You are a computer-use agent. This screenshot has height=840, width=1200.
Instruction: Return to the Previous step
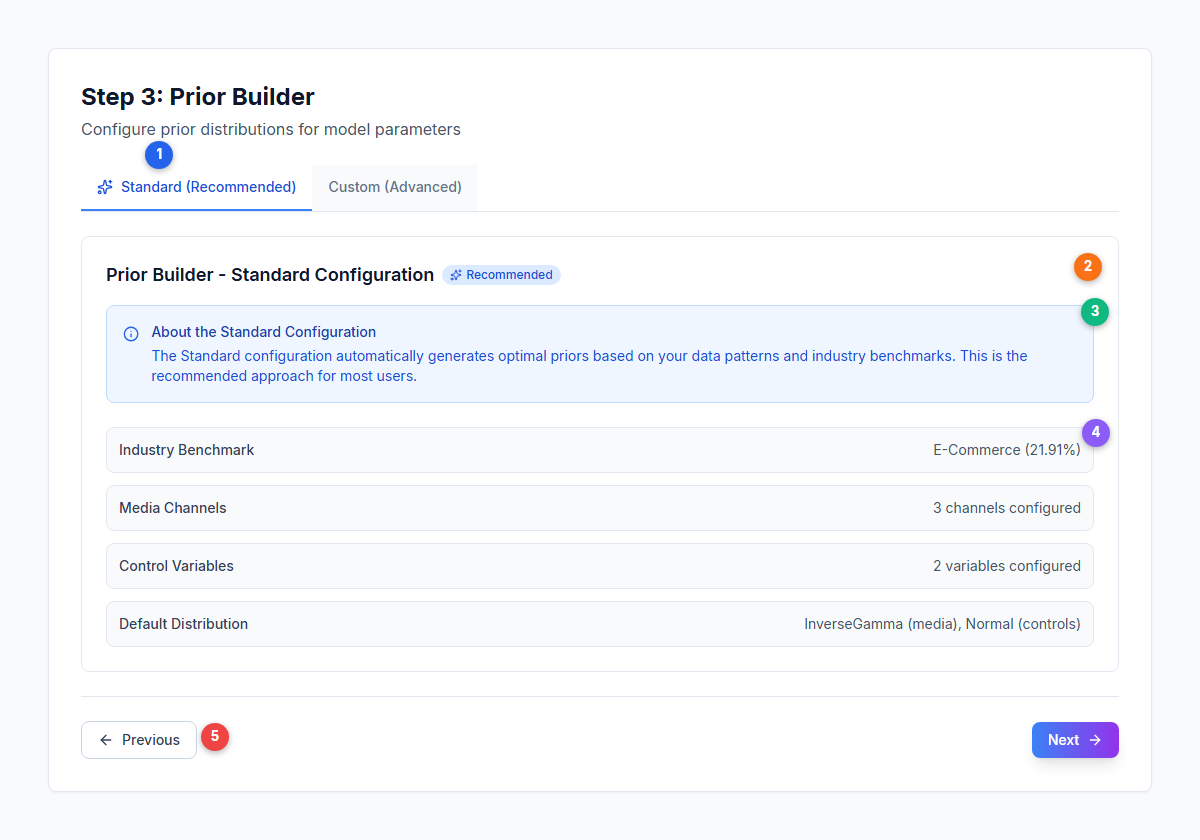click(139, 740)
